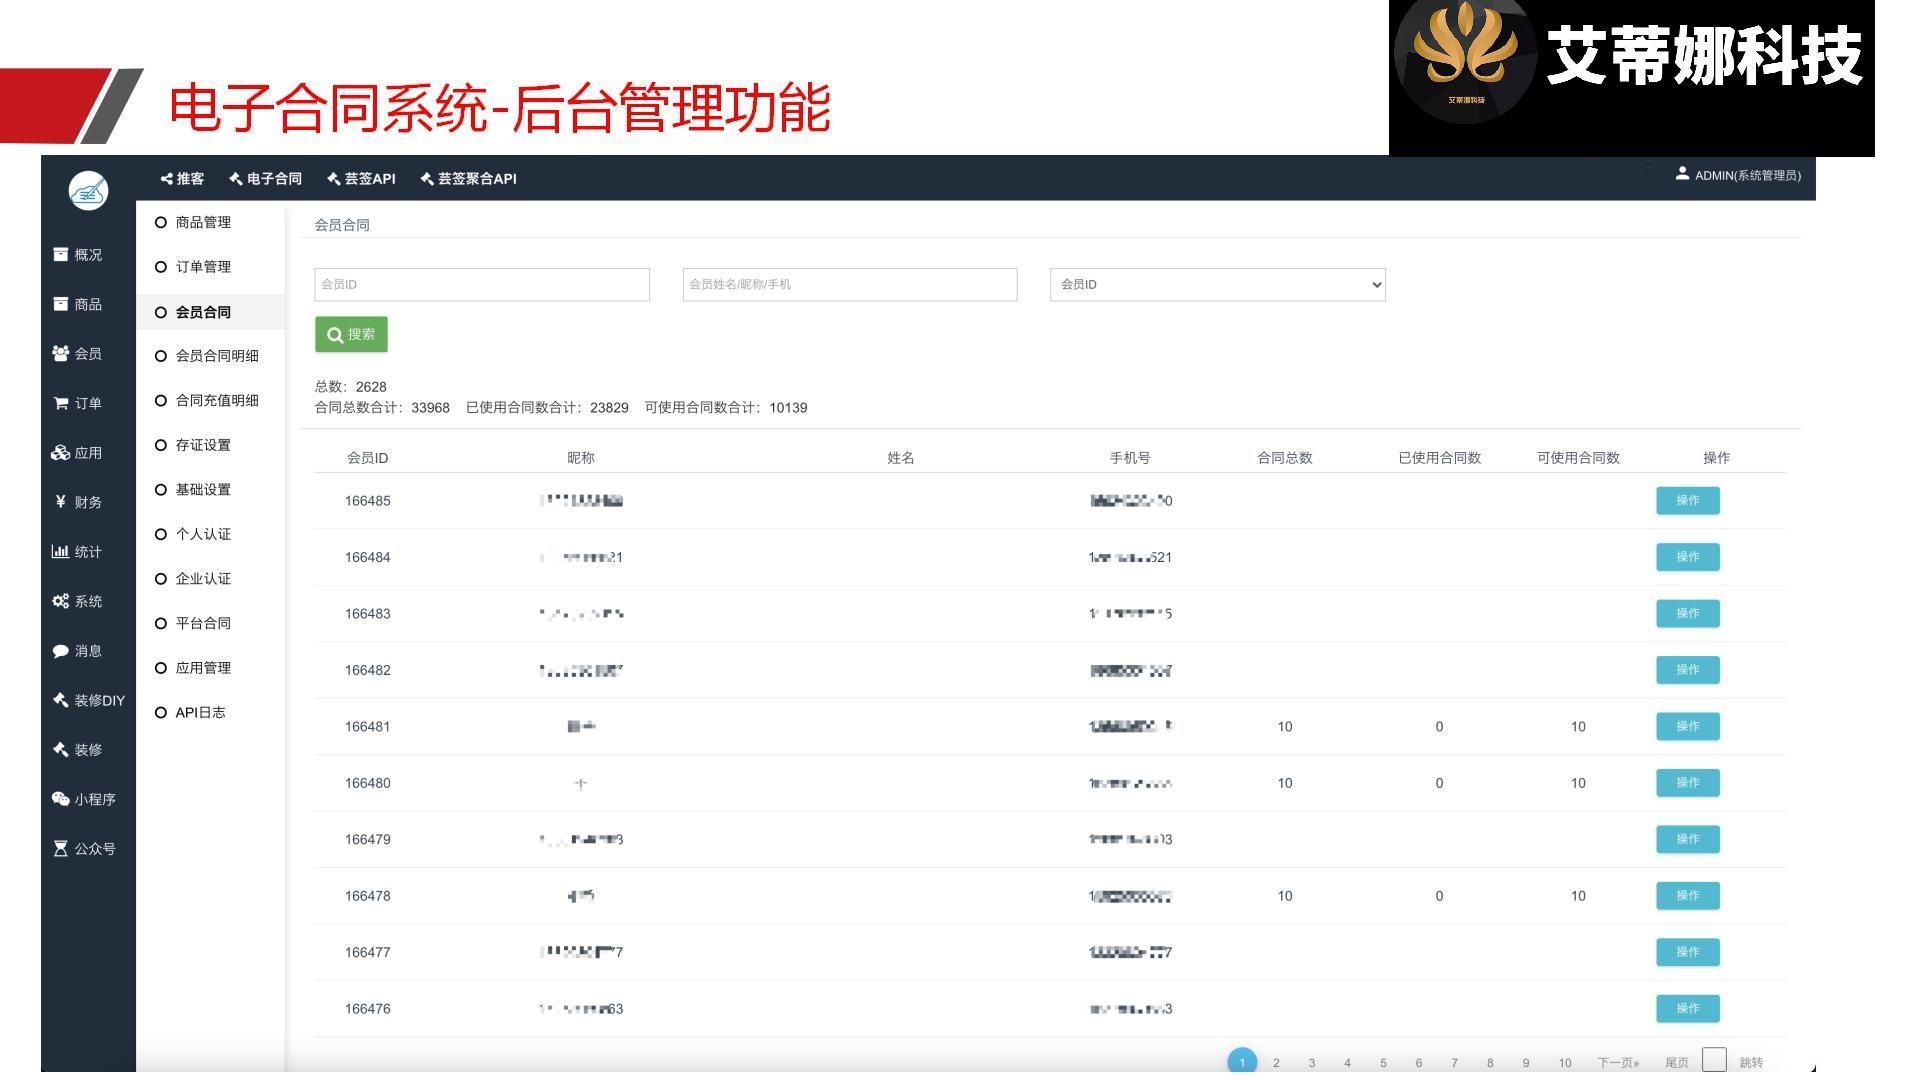The height and width of the screenshot is (1080, 1920).
Task: Click the 概况 overview icon in sidebar
Action: click(x=61, y=255)
